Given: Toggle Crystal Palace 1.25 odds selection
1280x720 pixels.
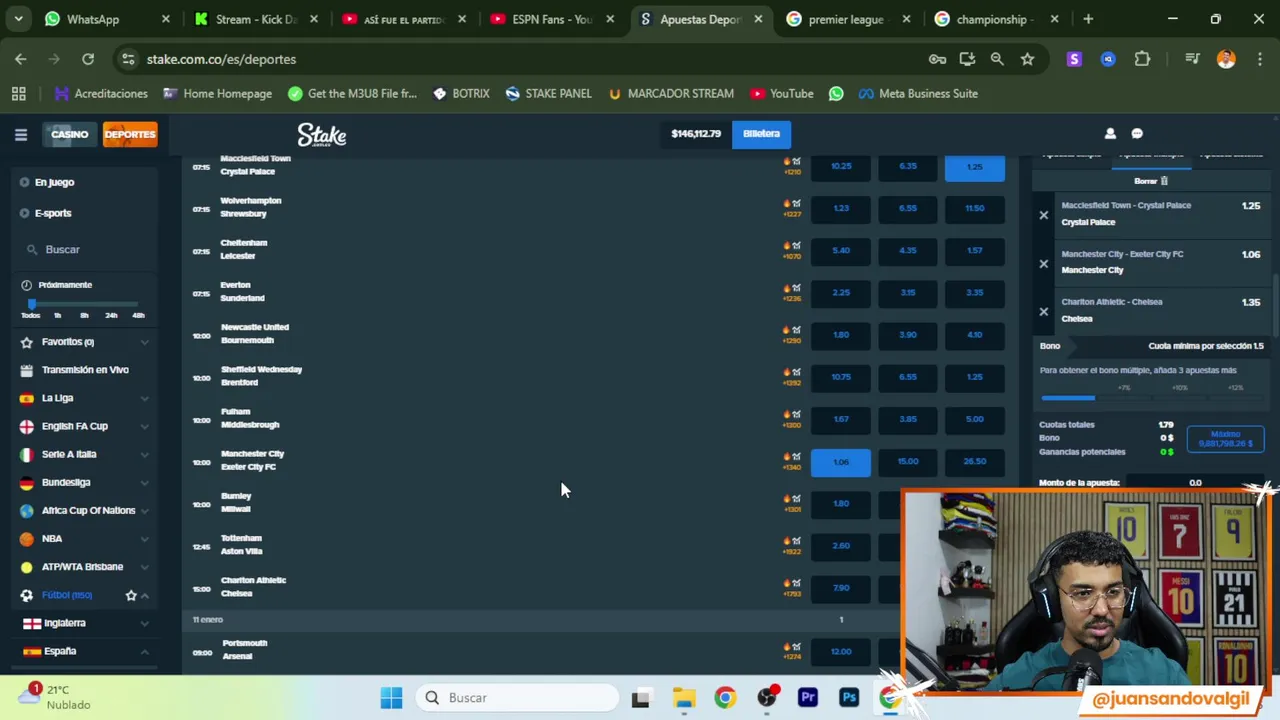Looking at the screenshot, I should coord(974,167).
